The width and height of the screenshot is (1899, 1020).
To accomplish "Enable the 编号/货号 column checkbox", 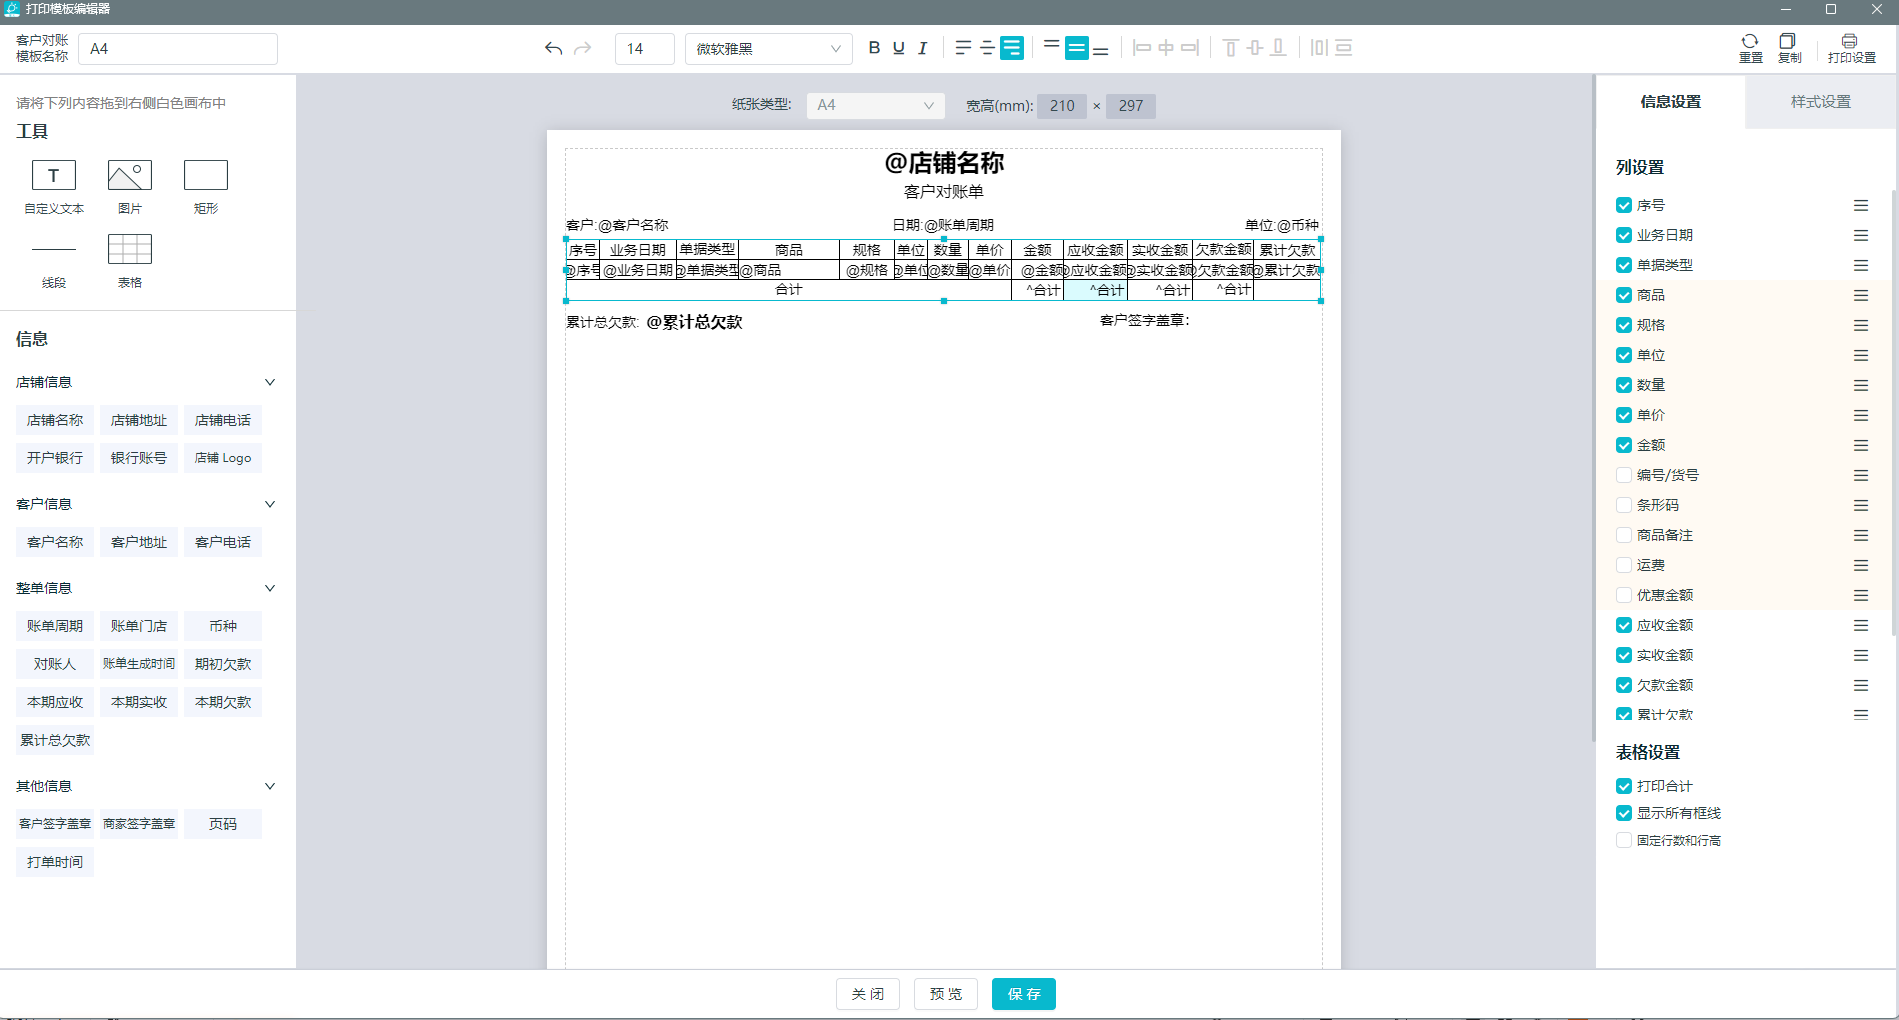I will [x=1624, y=475].
